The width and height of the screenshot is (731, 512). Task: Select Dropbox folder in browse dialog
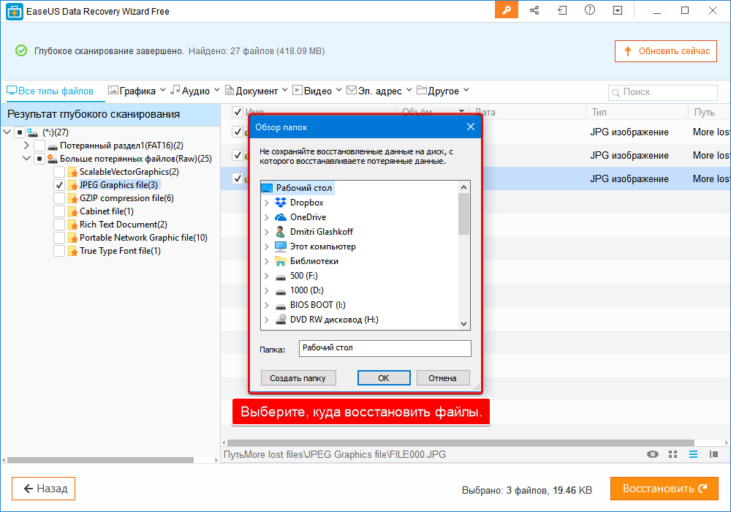306,202
